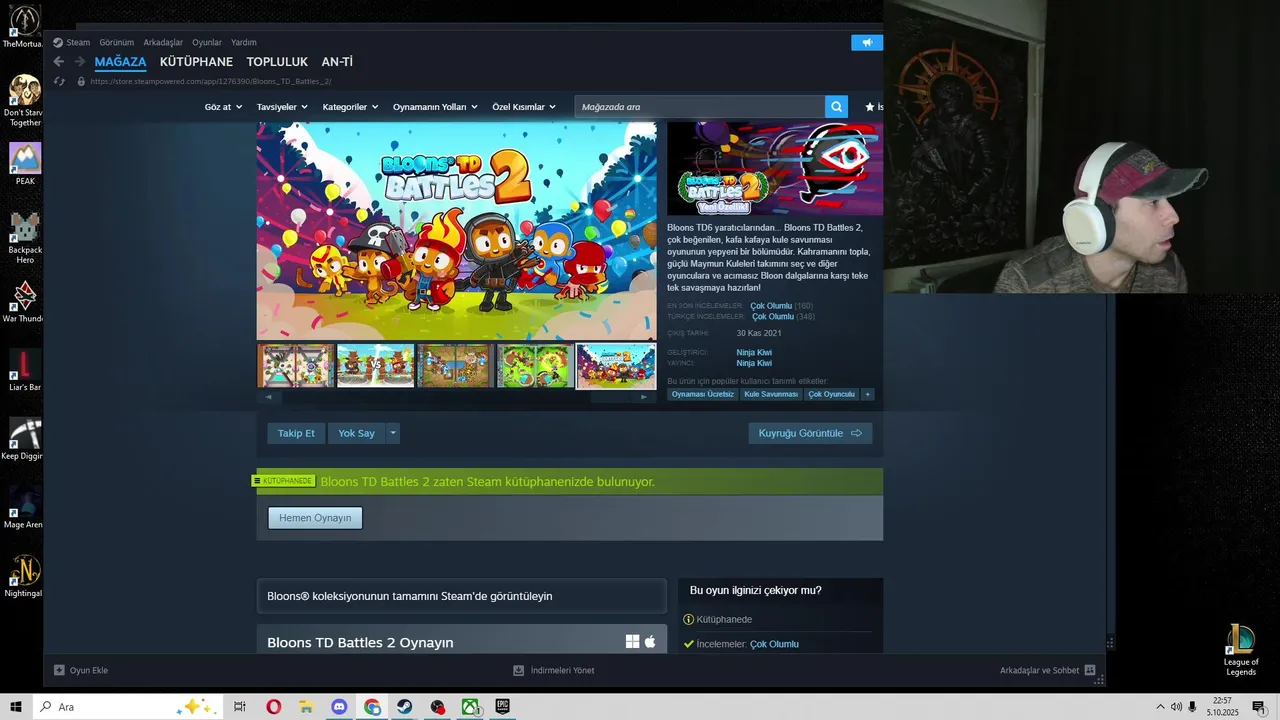Click the magnifier search button in store

coord(836,106)
